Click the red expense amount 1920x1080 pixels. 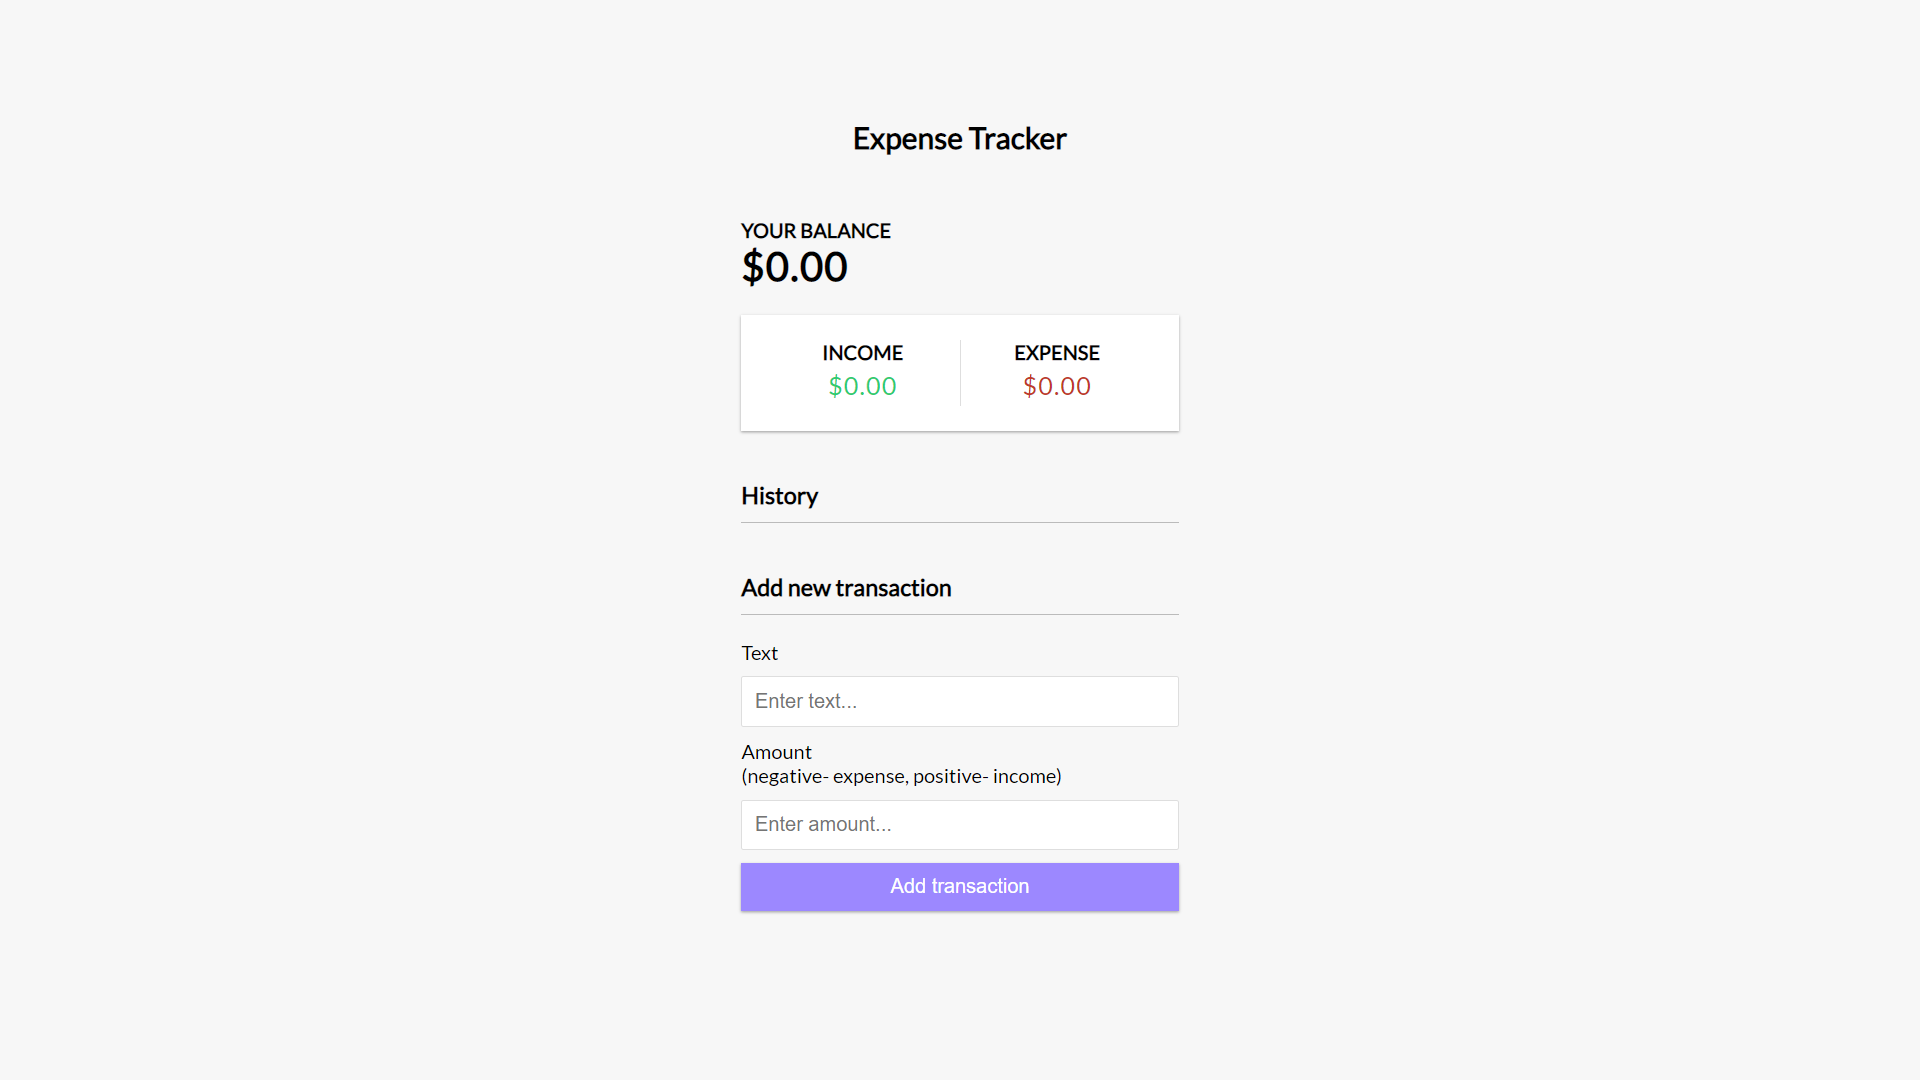pyautogui.click(x=1056, y=386)
